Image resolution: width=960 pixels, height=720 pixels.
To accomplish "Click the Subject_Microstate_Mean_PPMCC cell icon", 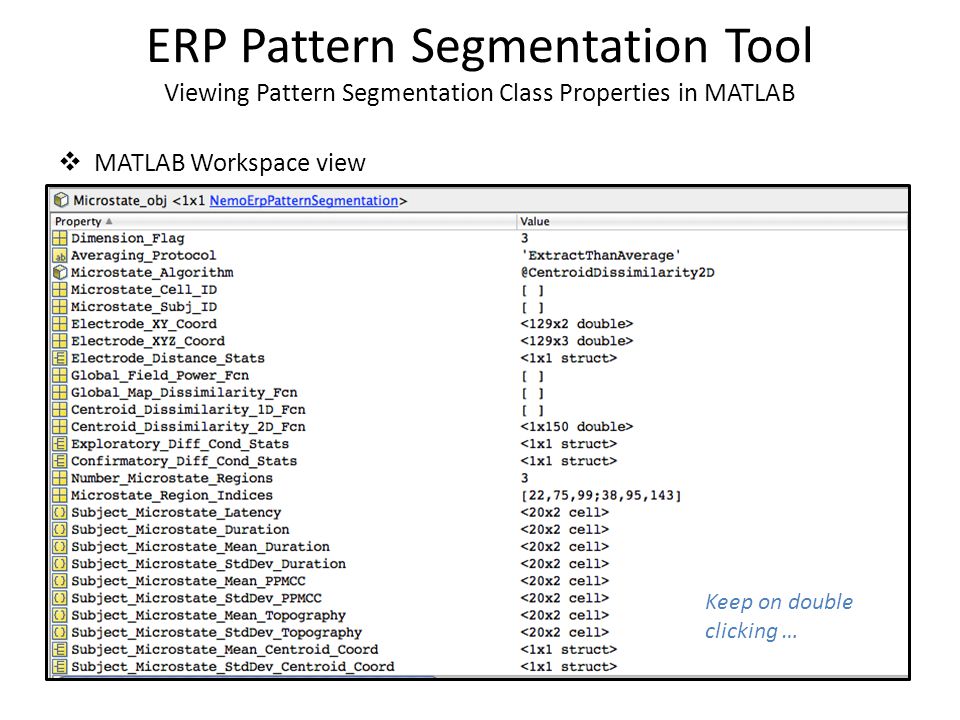I will (59, 581).
